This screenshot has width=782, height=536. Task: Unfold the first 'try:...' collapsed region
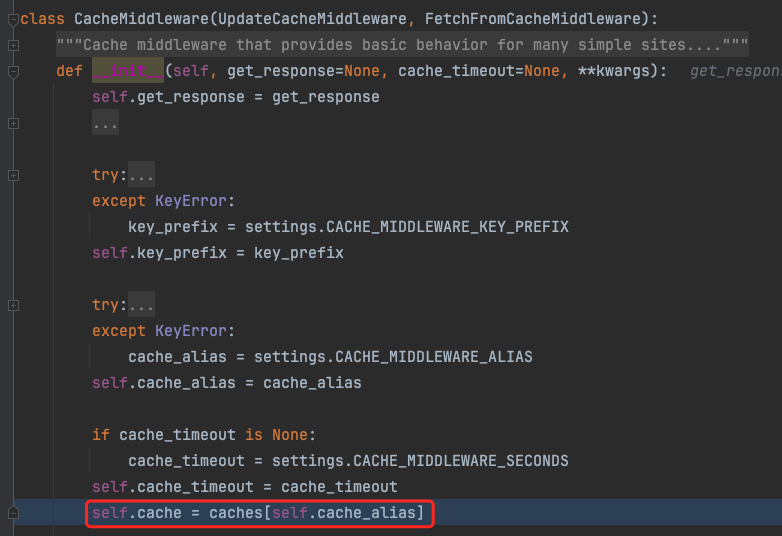[x=141, y=175]
